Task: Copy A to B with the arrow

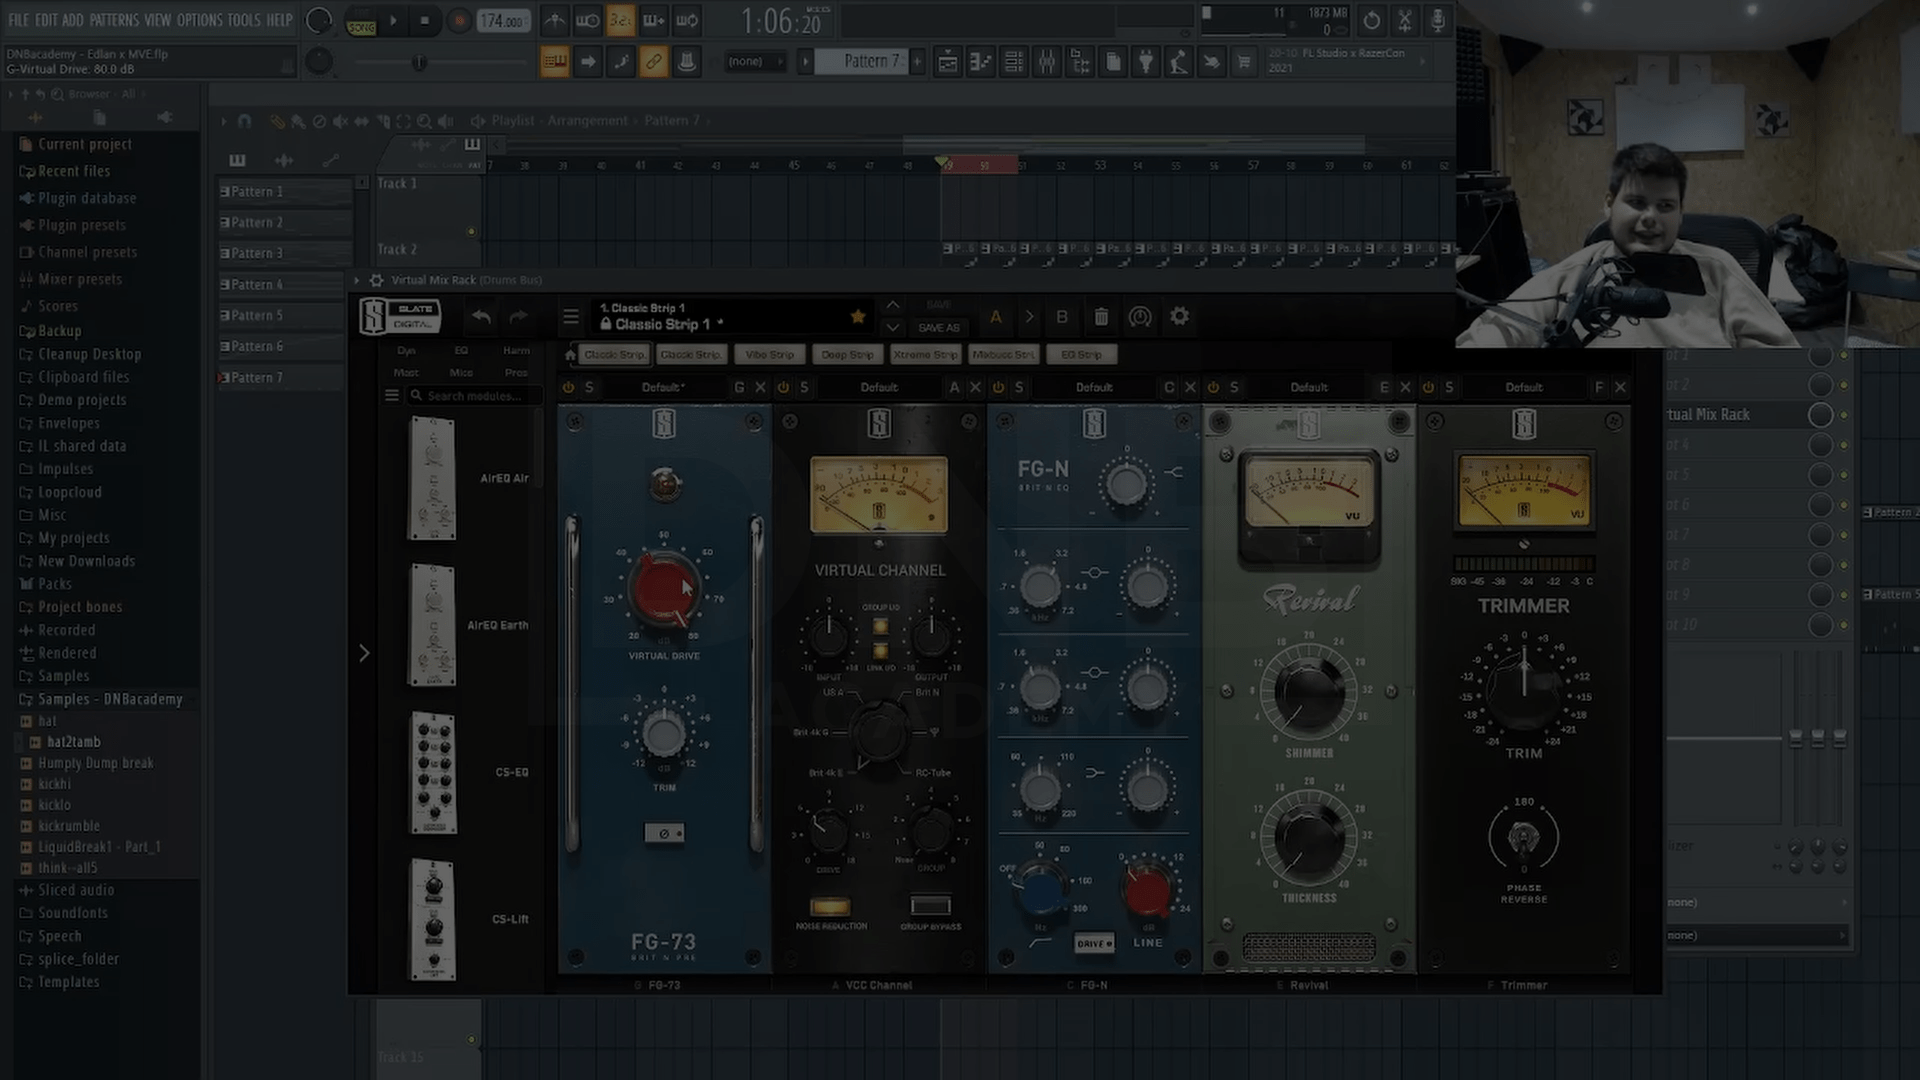Action: [x=1029, y=317]
